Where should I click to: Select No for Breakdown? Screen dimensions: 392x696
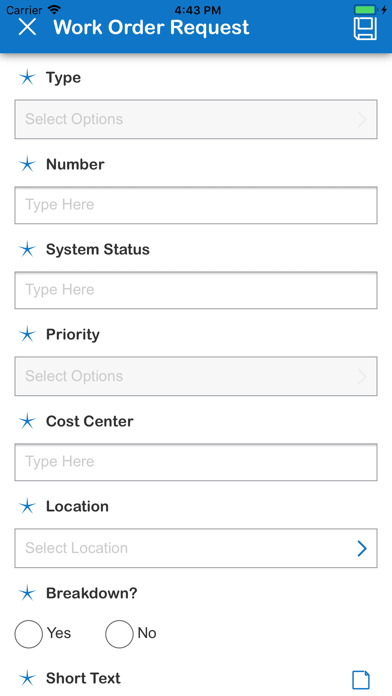point(119,634)
